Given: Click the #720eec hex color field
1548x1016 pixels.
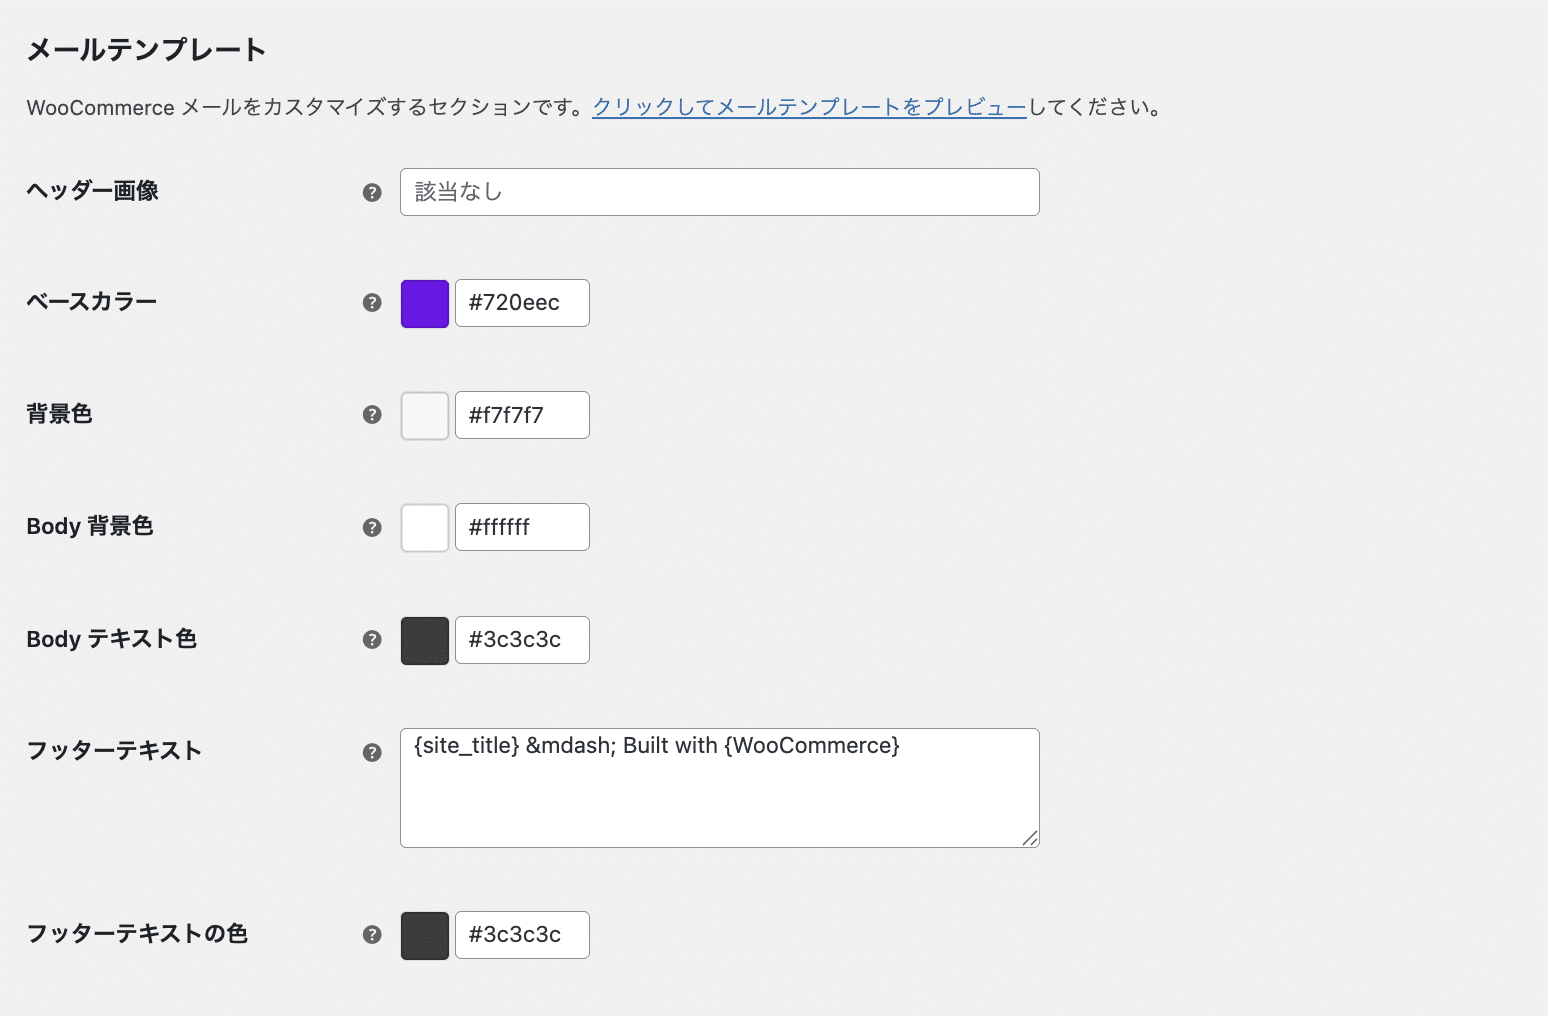Looking at the screenshot, I should [522, 303].
